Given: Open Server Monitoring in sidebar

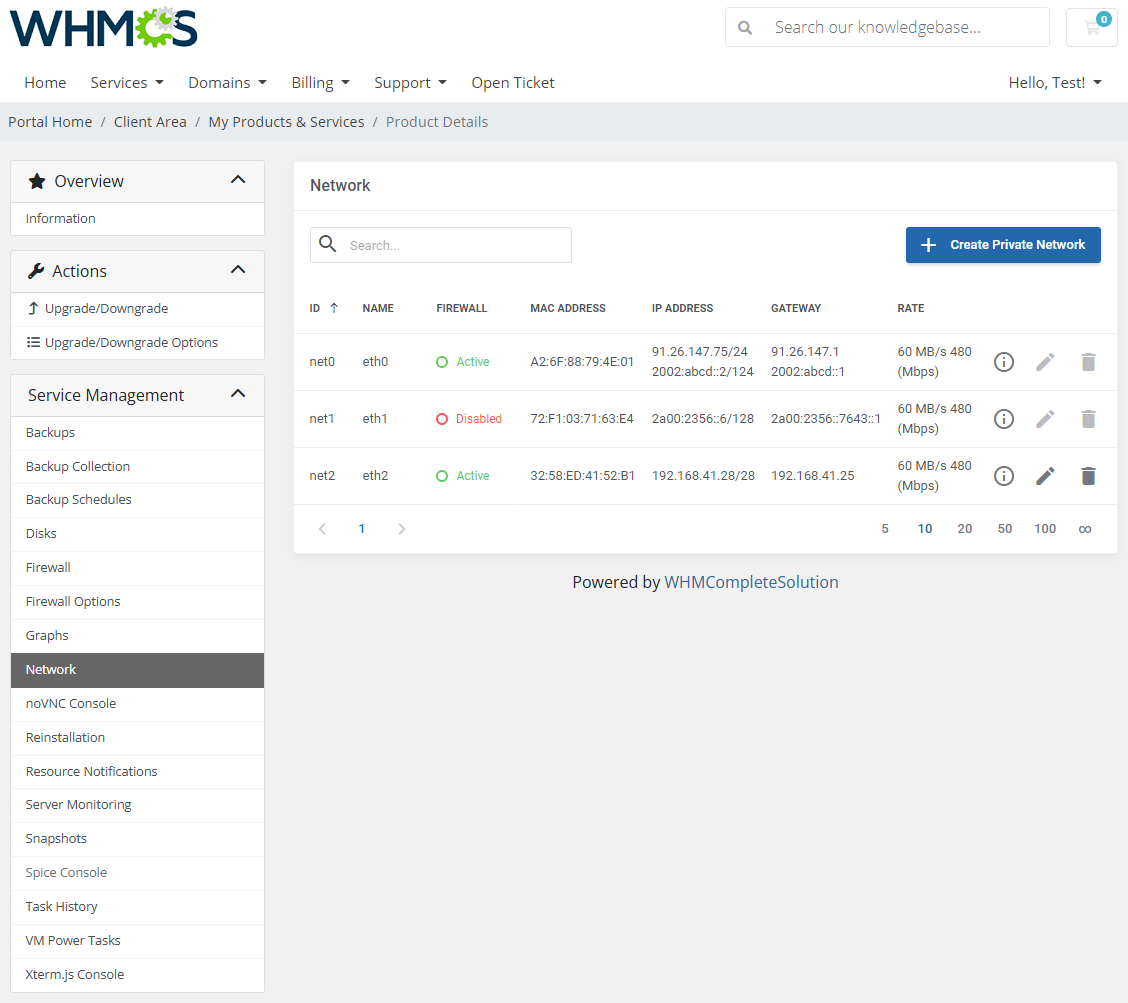Looking at the screenshot, I should [x=137, y=805].
